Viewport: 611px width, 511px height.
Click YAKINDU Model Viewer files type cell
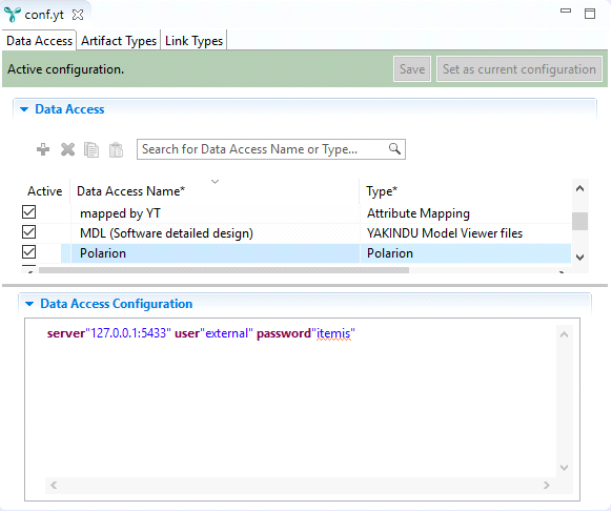(445, 233)
